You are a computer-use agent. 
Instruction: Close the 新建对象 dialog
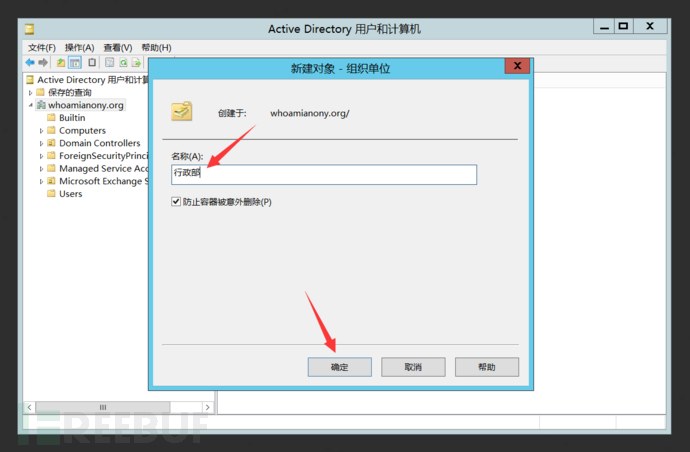point(518,66)
